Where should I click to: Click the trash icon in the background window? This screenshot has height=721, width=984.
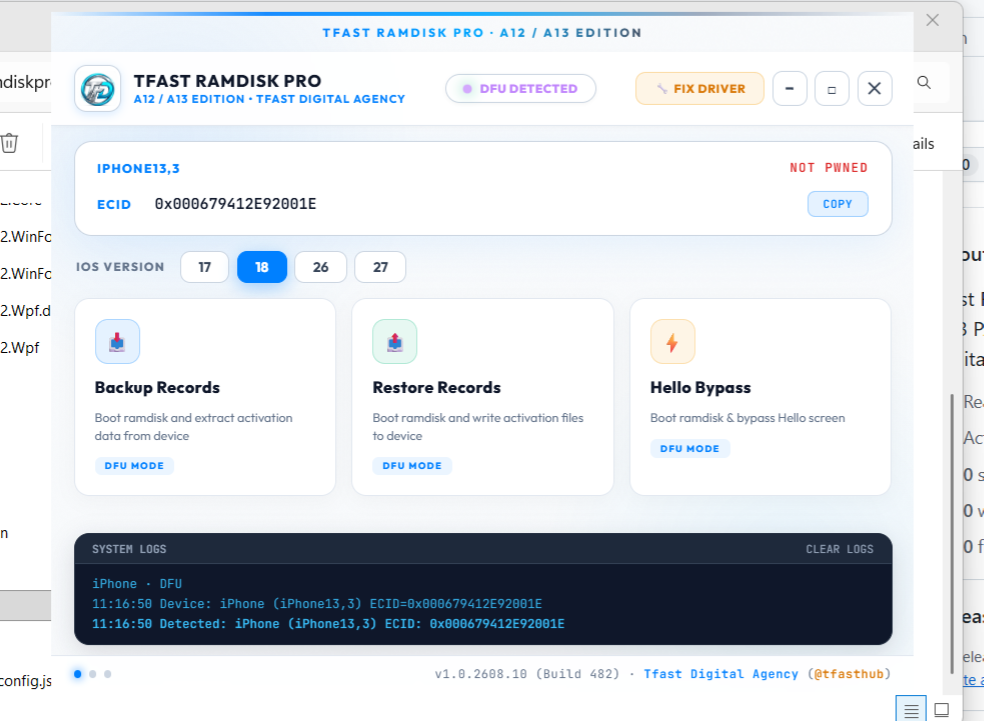tap(9, 143)
